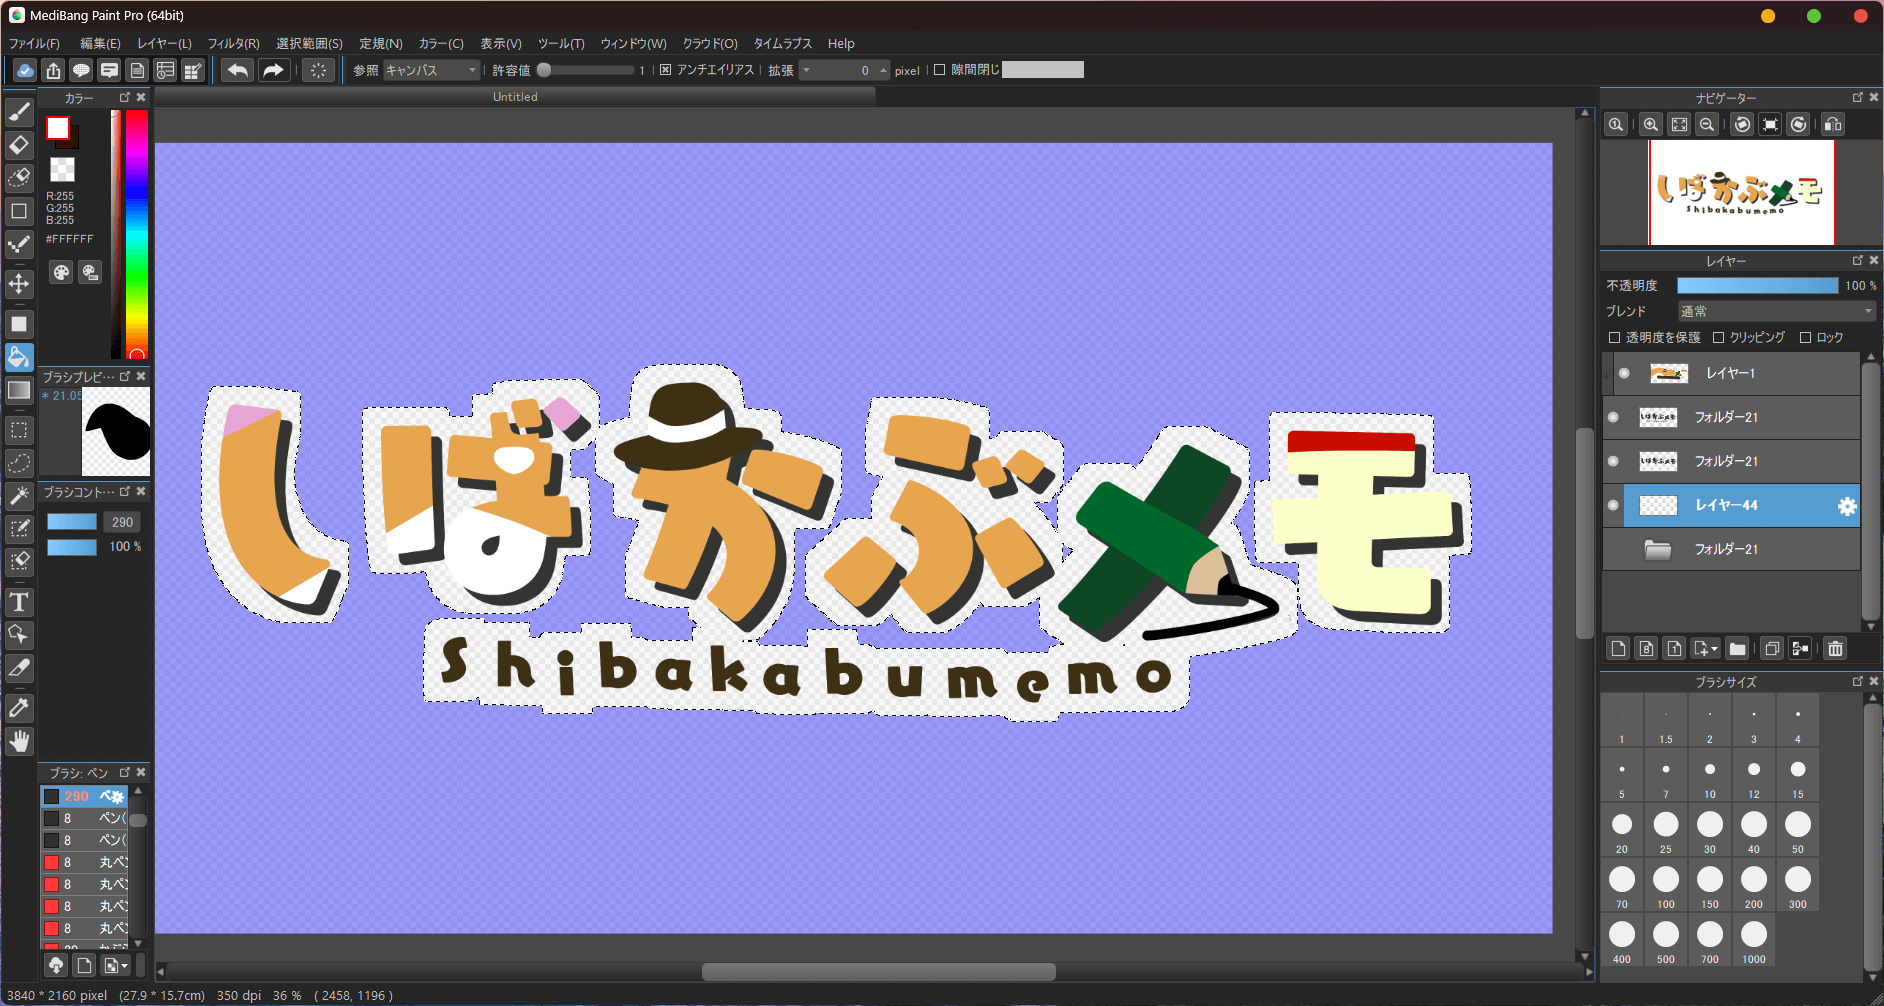Open the ブレンド mode dropdown
Image resolution: width=1884 pixels, height=1006 pixels.
1776,312
